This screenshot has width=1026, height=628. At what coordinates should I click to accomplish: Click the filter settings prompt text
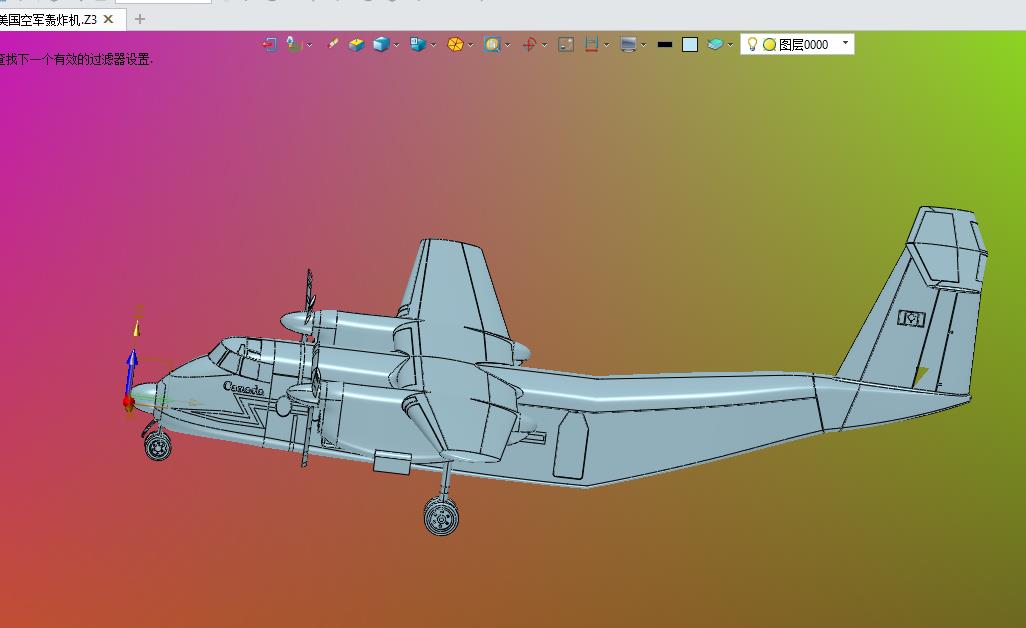click(x=77, y=60)
